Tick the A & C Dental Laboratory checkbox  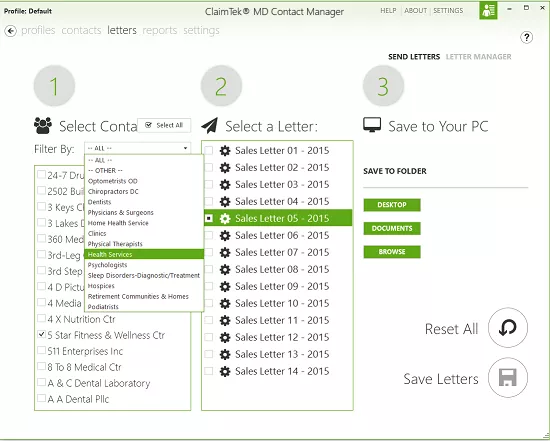(x=41, y=382)
